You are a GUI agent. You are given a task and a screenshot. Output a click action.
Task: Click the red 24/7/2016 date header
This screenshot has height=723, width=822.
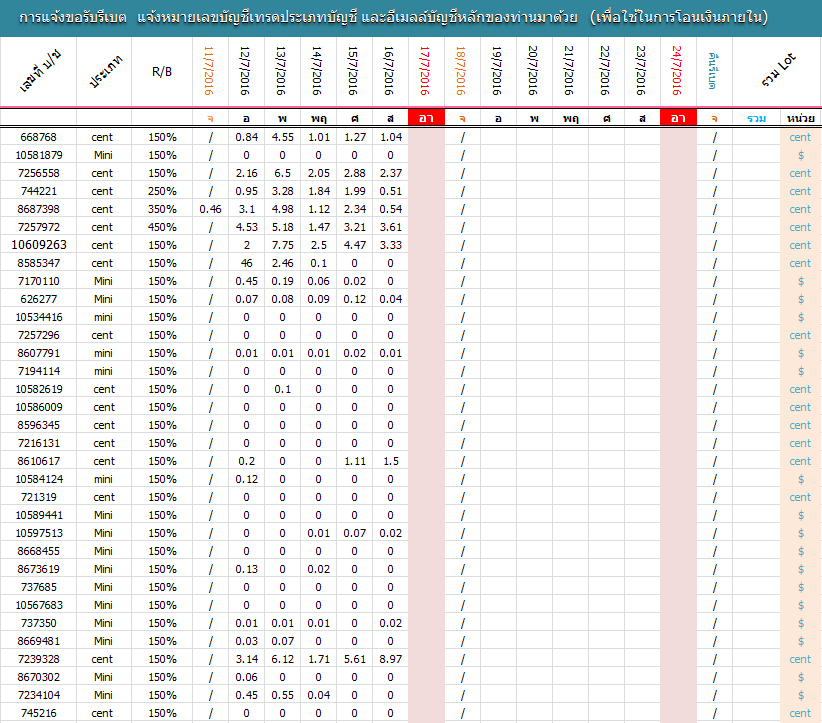click(x=678, y=72)
